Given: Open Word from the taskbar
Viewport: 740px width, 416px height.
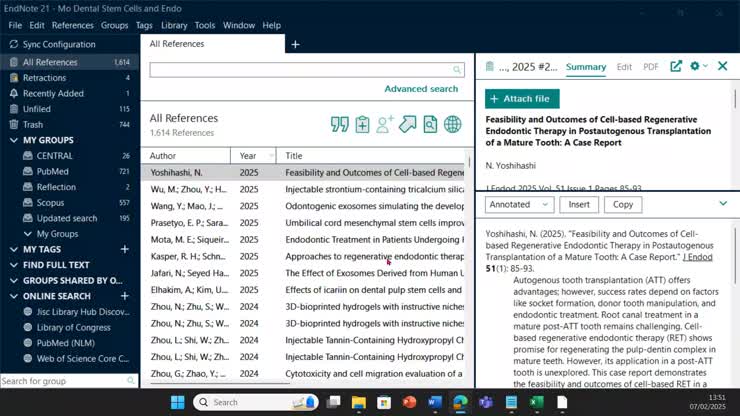Looking at the screenshot, I should [x=435, y=402].
